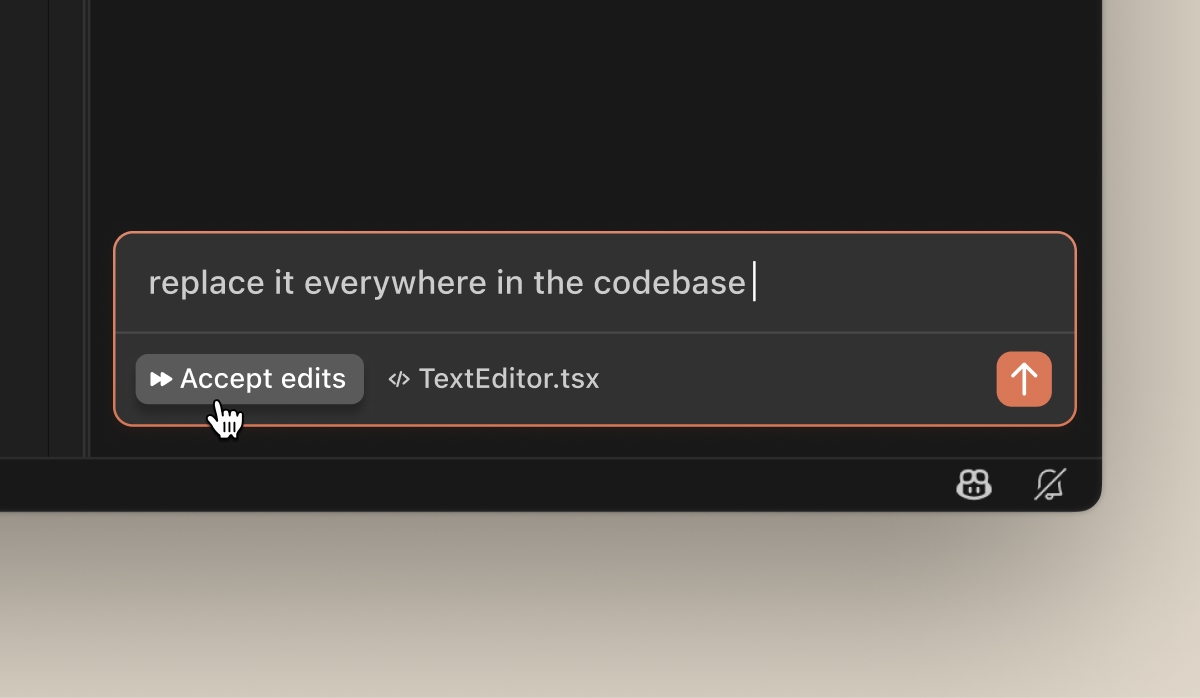Screen dimensions: 1200x698
Task: Click the "Accept edits" label text
Action: (x=263, y=379)
